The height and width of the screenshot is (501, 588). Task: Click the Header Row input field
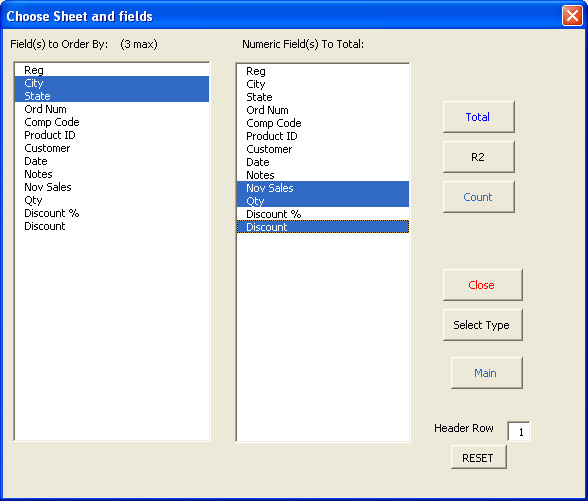point(519,432)
